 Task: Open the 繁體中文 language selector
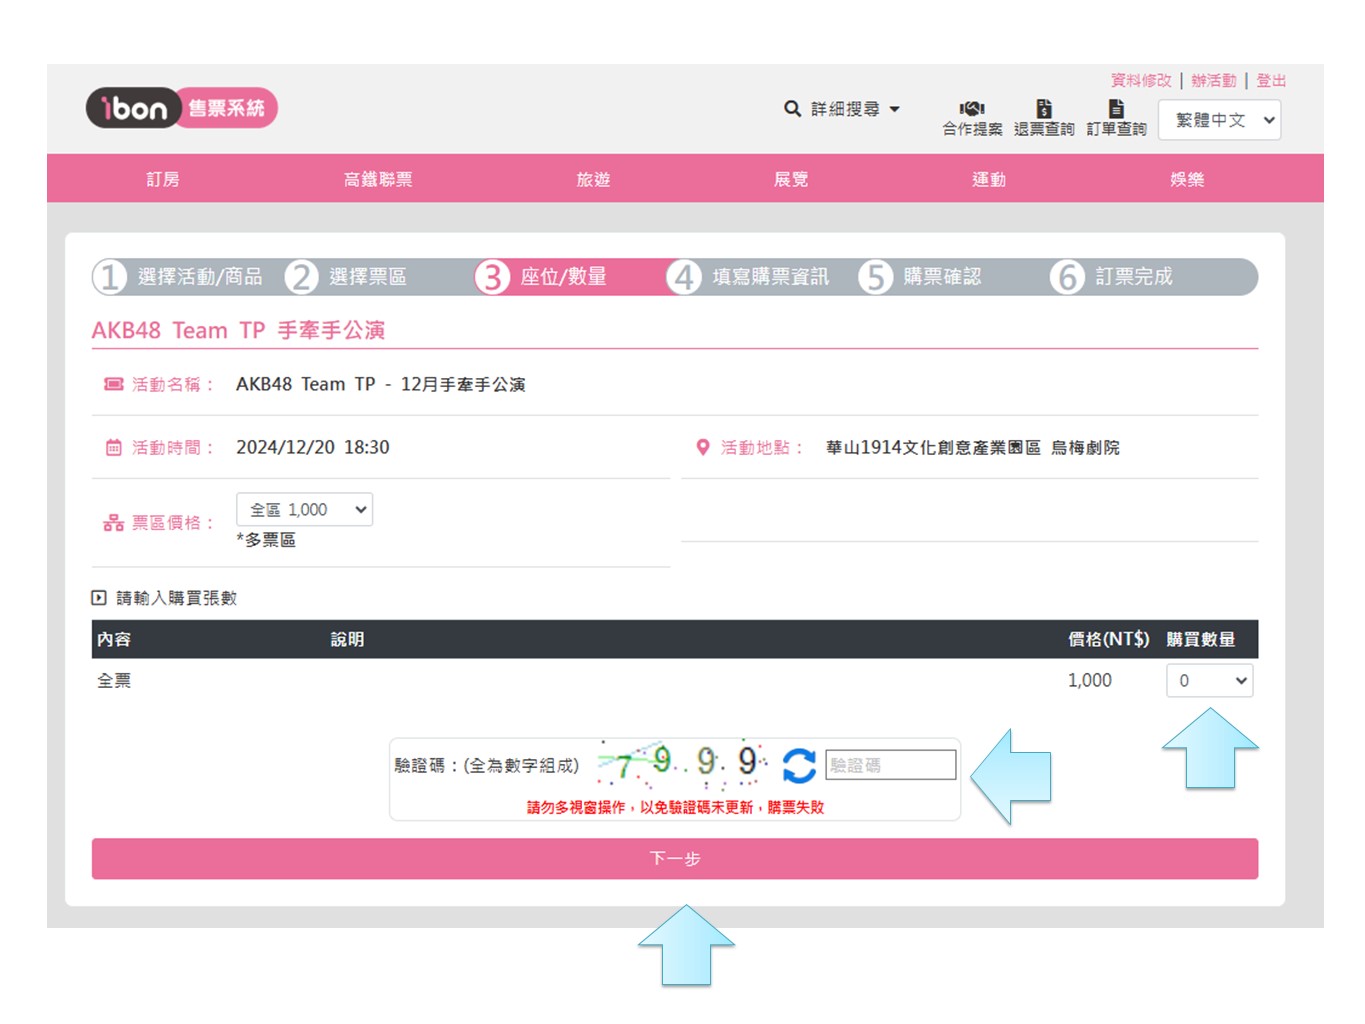(1219, 120)
